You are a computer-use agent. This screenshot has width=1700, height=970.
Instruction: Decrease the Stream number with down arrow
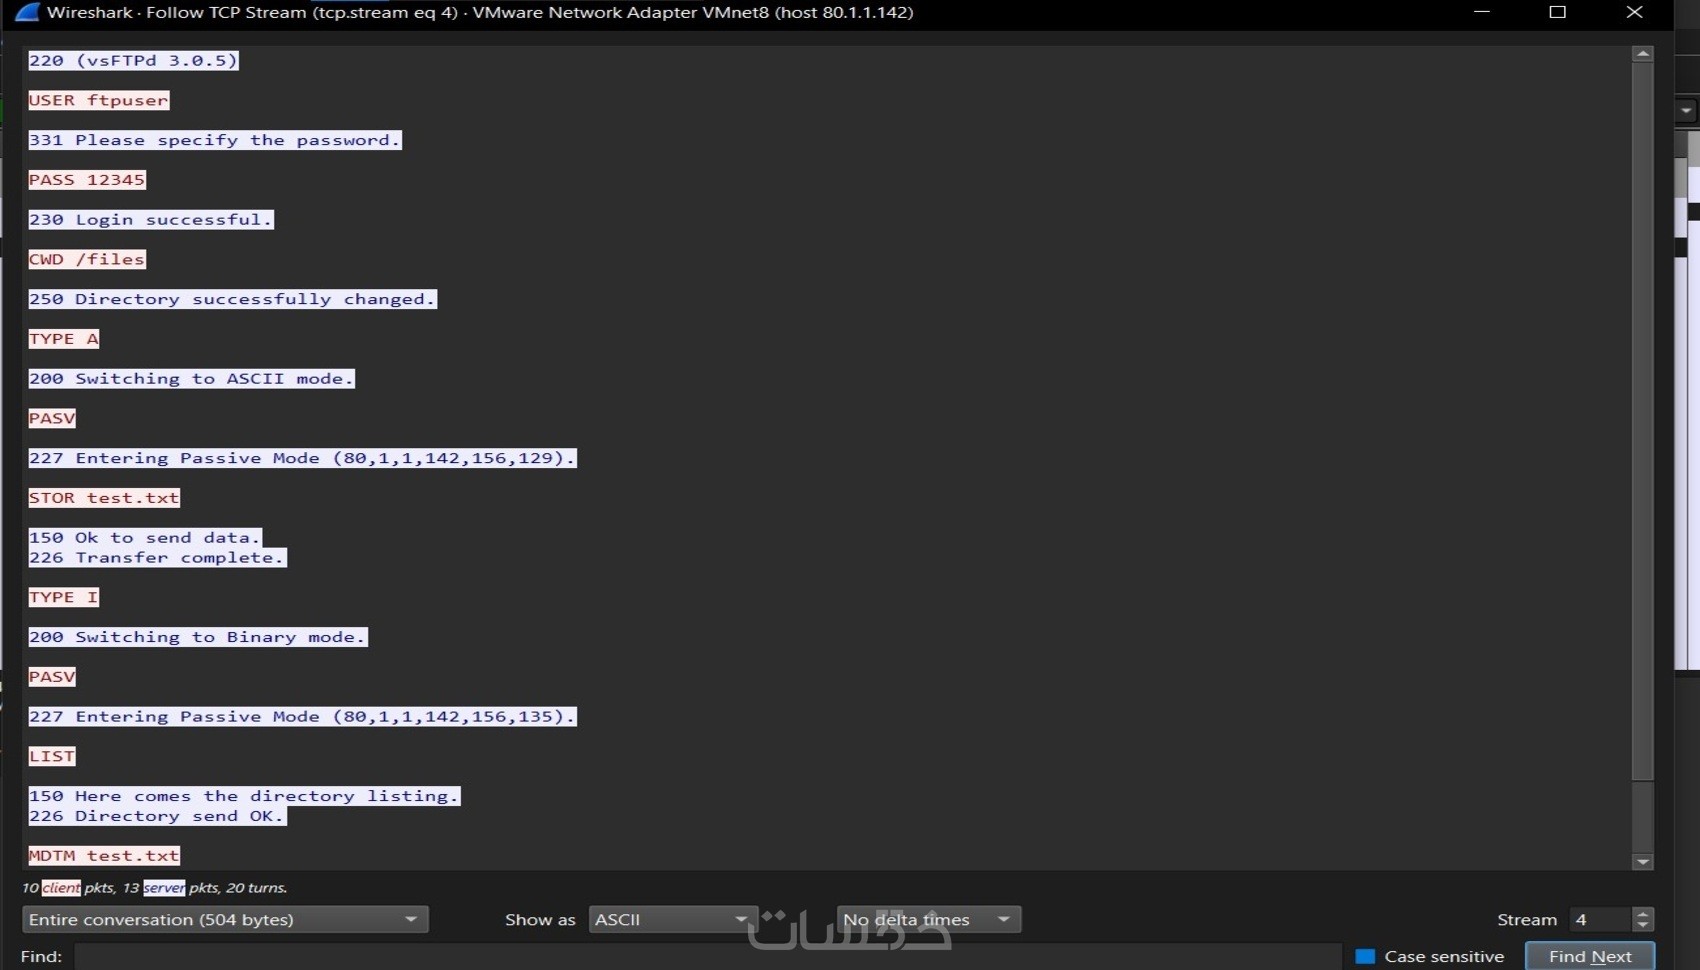point(1643,926)
